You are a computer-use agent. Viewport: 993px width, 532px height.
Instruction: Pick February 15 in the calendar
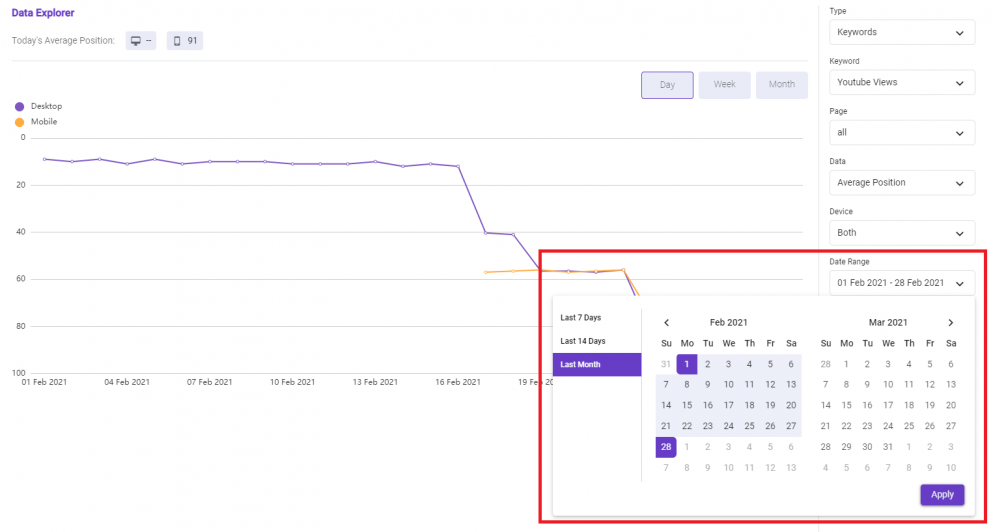point(686,405)
